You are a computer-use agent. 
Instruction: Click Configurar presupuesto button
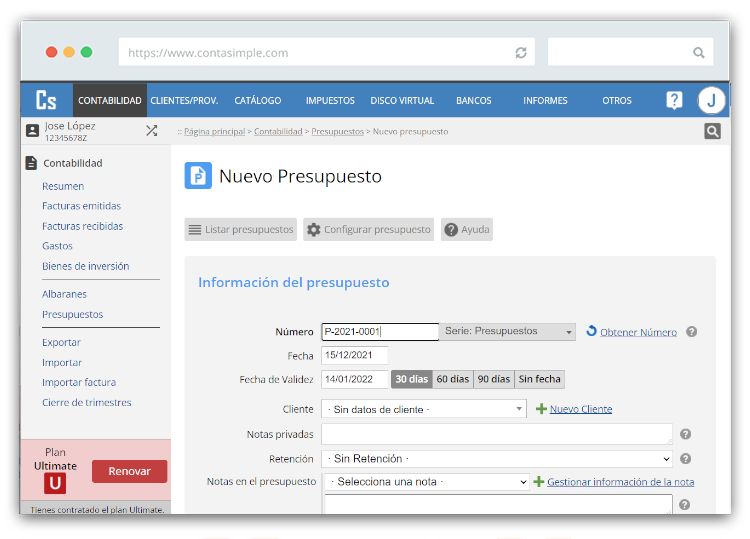tap(368, 230)
